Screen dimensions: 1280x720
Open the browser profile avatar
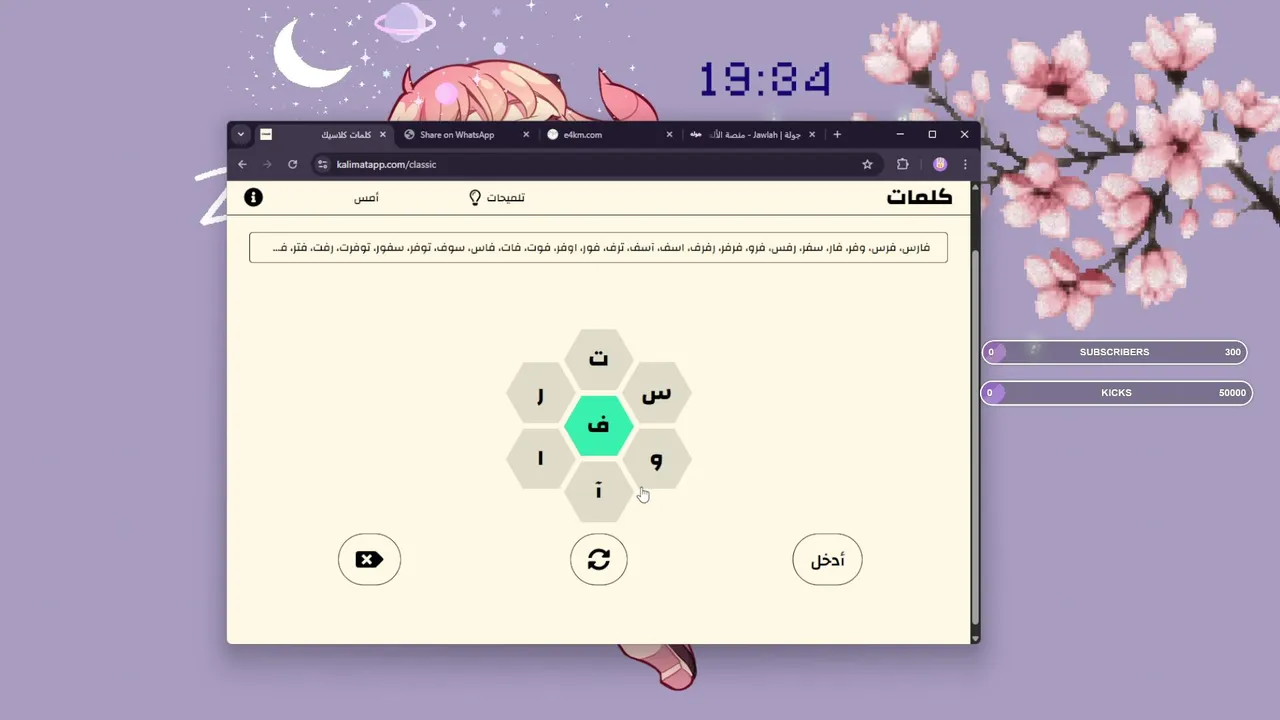click(x=940, y=164)
